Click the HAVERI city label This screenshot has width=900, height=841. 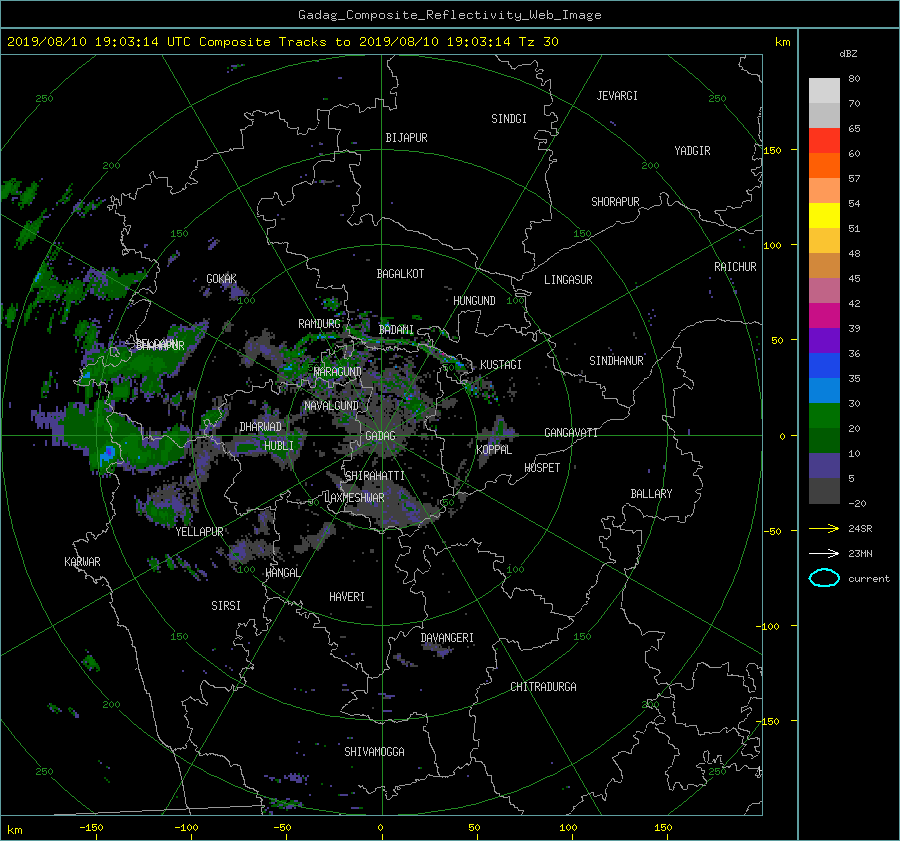click(x=347, y=597)
